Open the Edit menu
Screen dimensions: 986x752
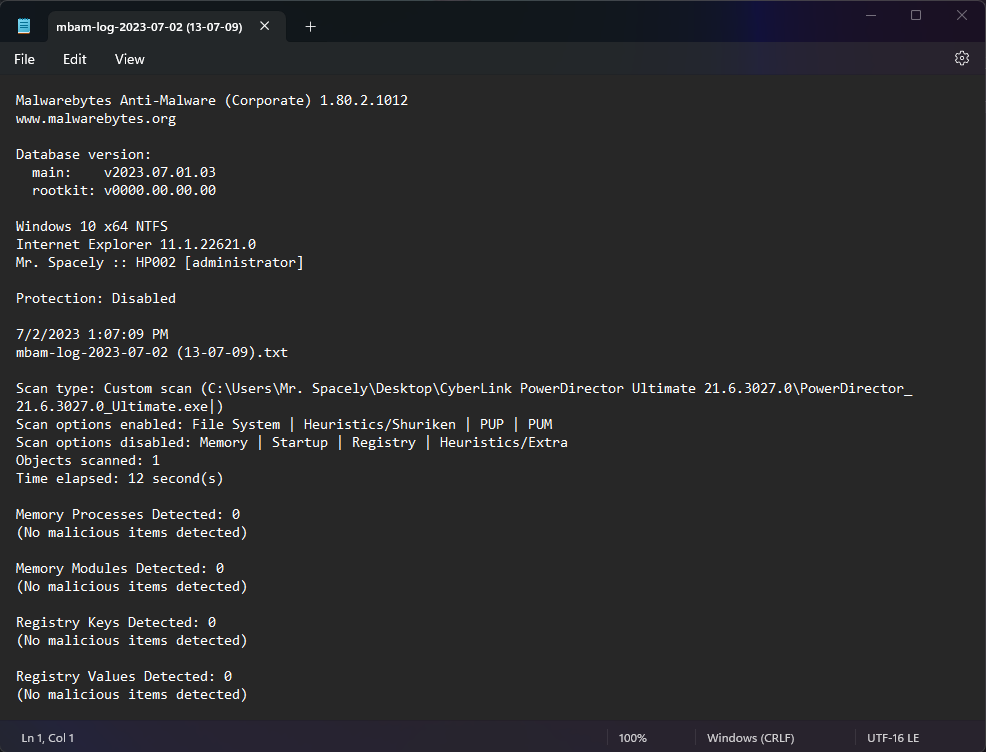point(74,59)
